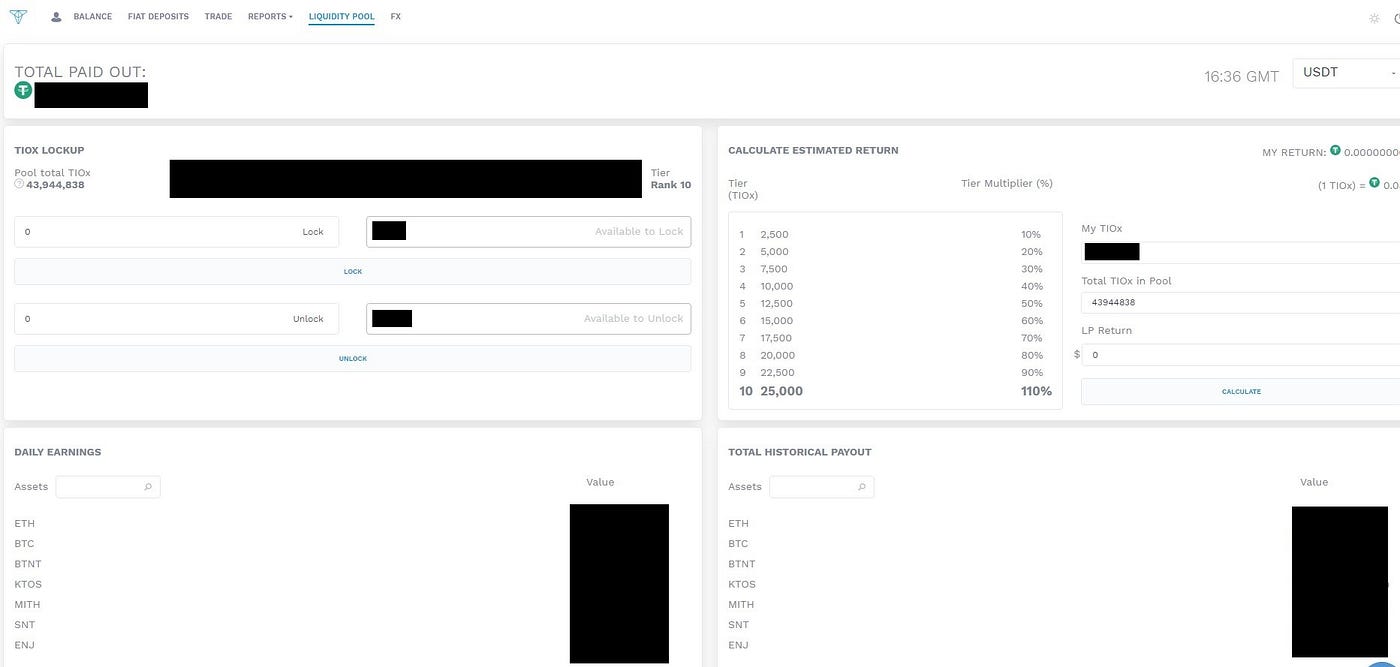Viewport: 1400px width, 667px height.
Task: Click the Tether icon under Total Paid Out
Action: tap(23, 90)
